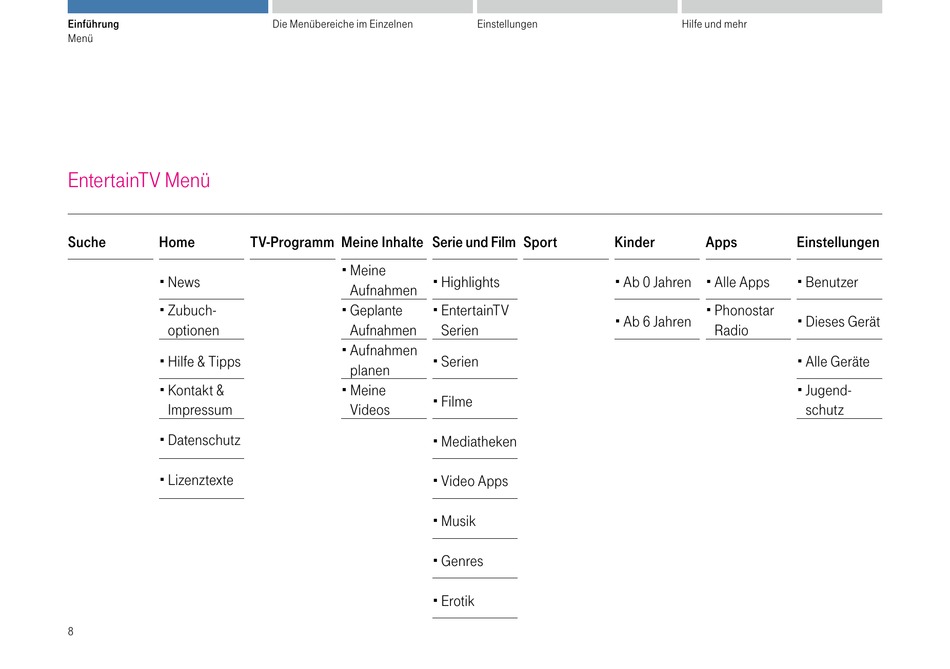Go to Die Menübereiche im Einzelnen tab

pyautogui.click(x=342, y=24)
